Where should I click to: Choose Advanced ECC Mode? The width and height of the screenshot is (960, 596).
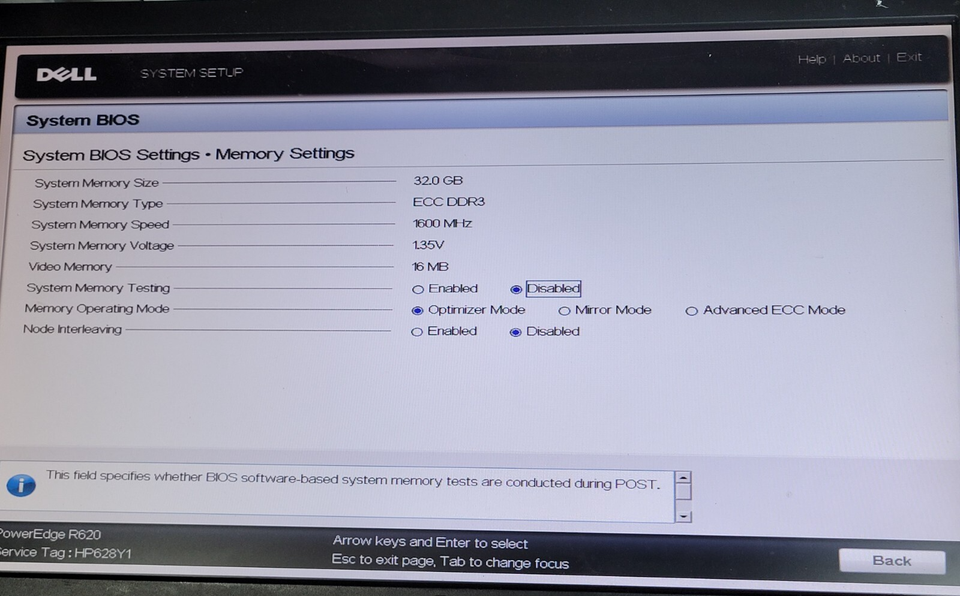692,311
